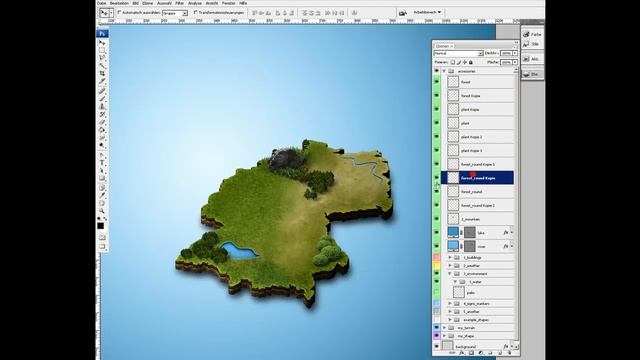This screenshot has width=640, height=360.
Task: Select the Hand tool
Action: [x=102, y=203]
